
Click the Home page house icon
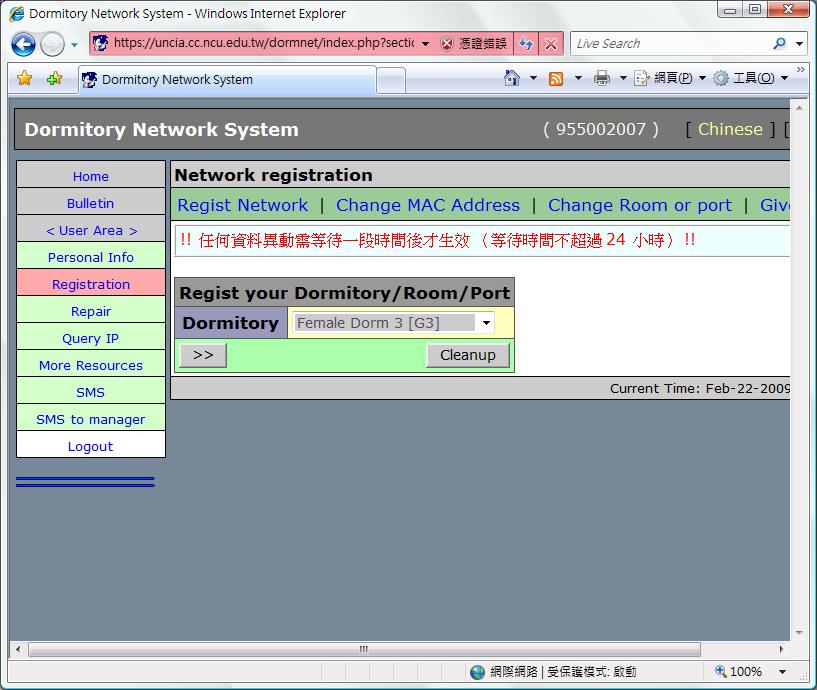(513, 78)
